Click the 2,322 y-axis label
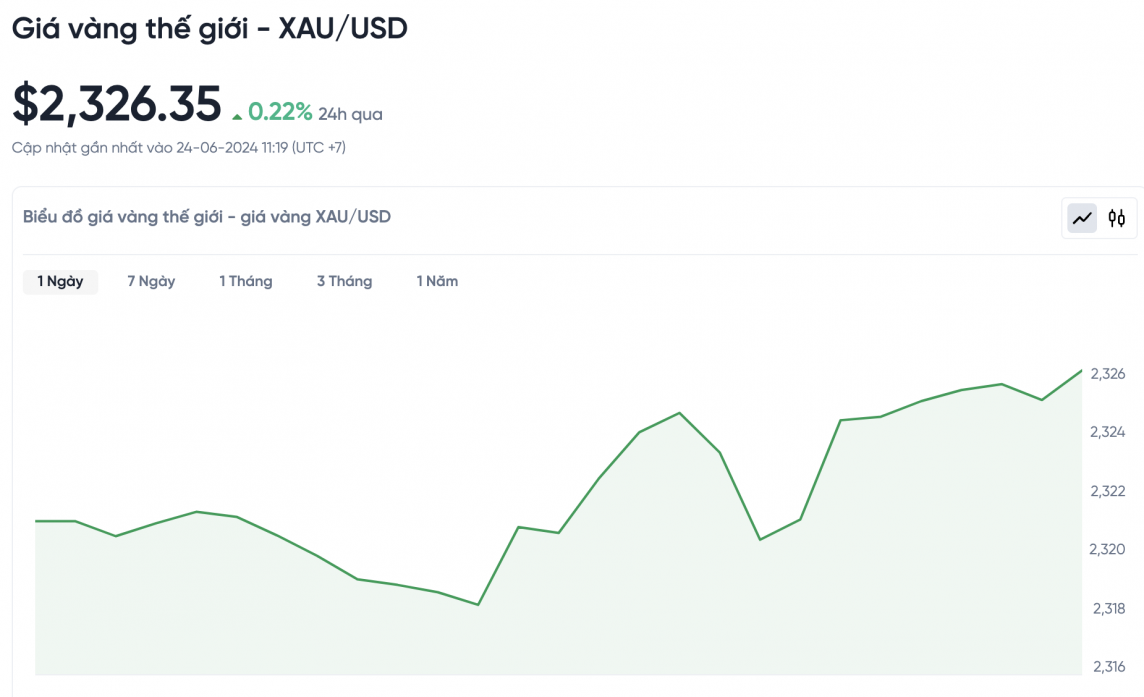The height and width of the screenshot is (697, 1144). pyautogui.click(x=1107, y=491)
